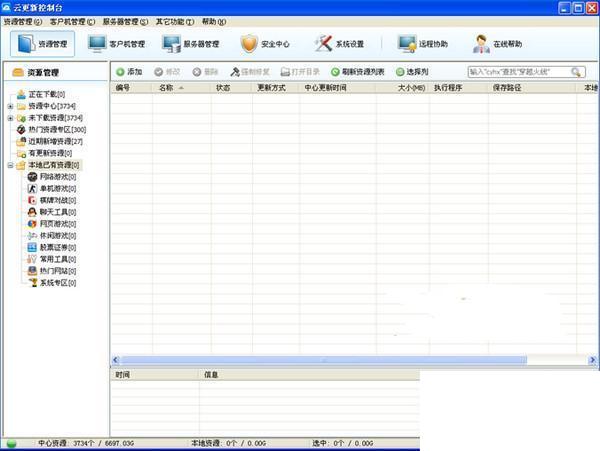Click the green 添加 button
The width and height of the screenshot is (600, 451).
click(129, 72)
